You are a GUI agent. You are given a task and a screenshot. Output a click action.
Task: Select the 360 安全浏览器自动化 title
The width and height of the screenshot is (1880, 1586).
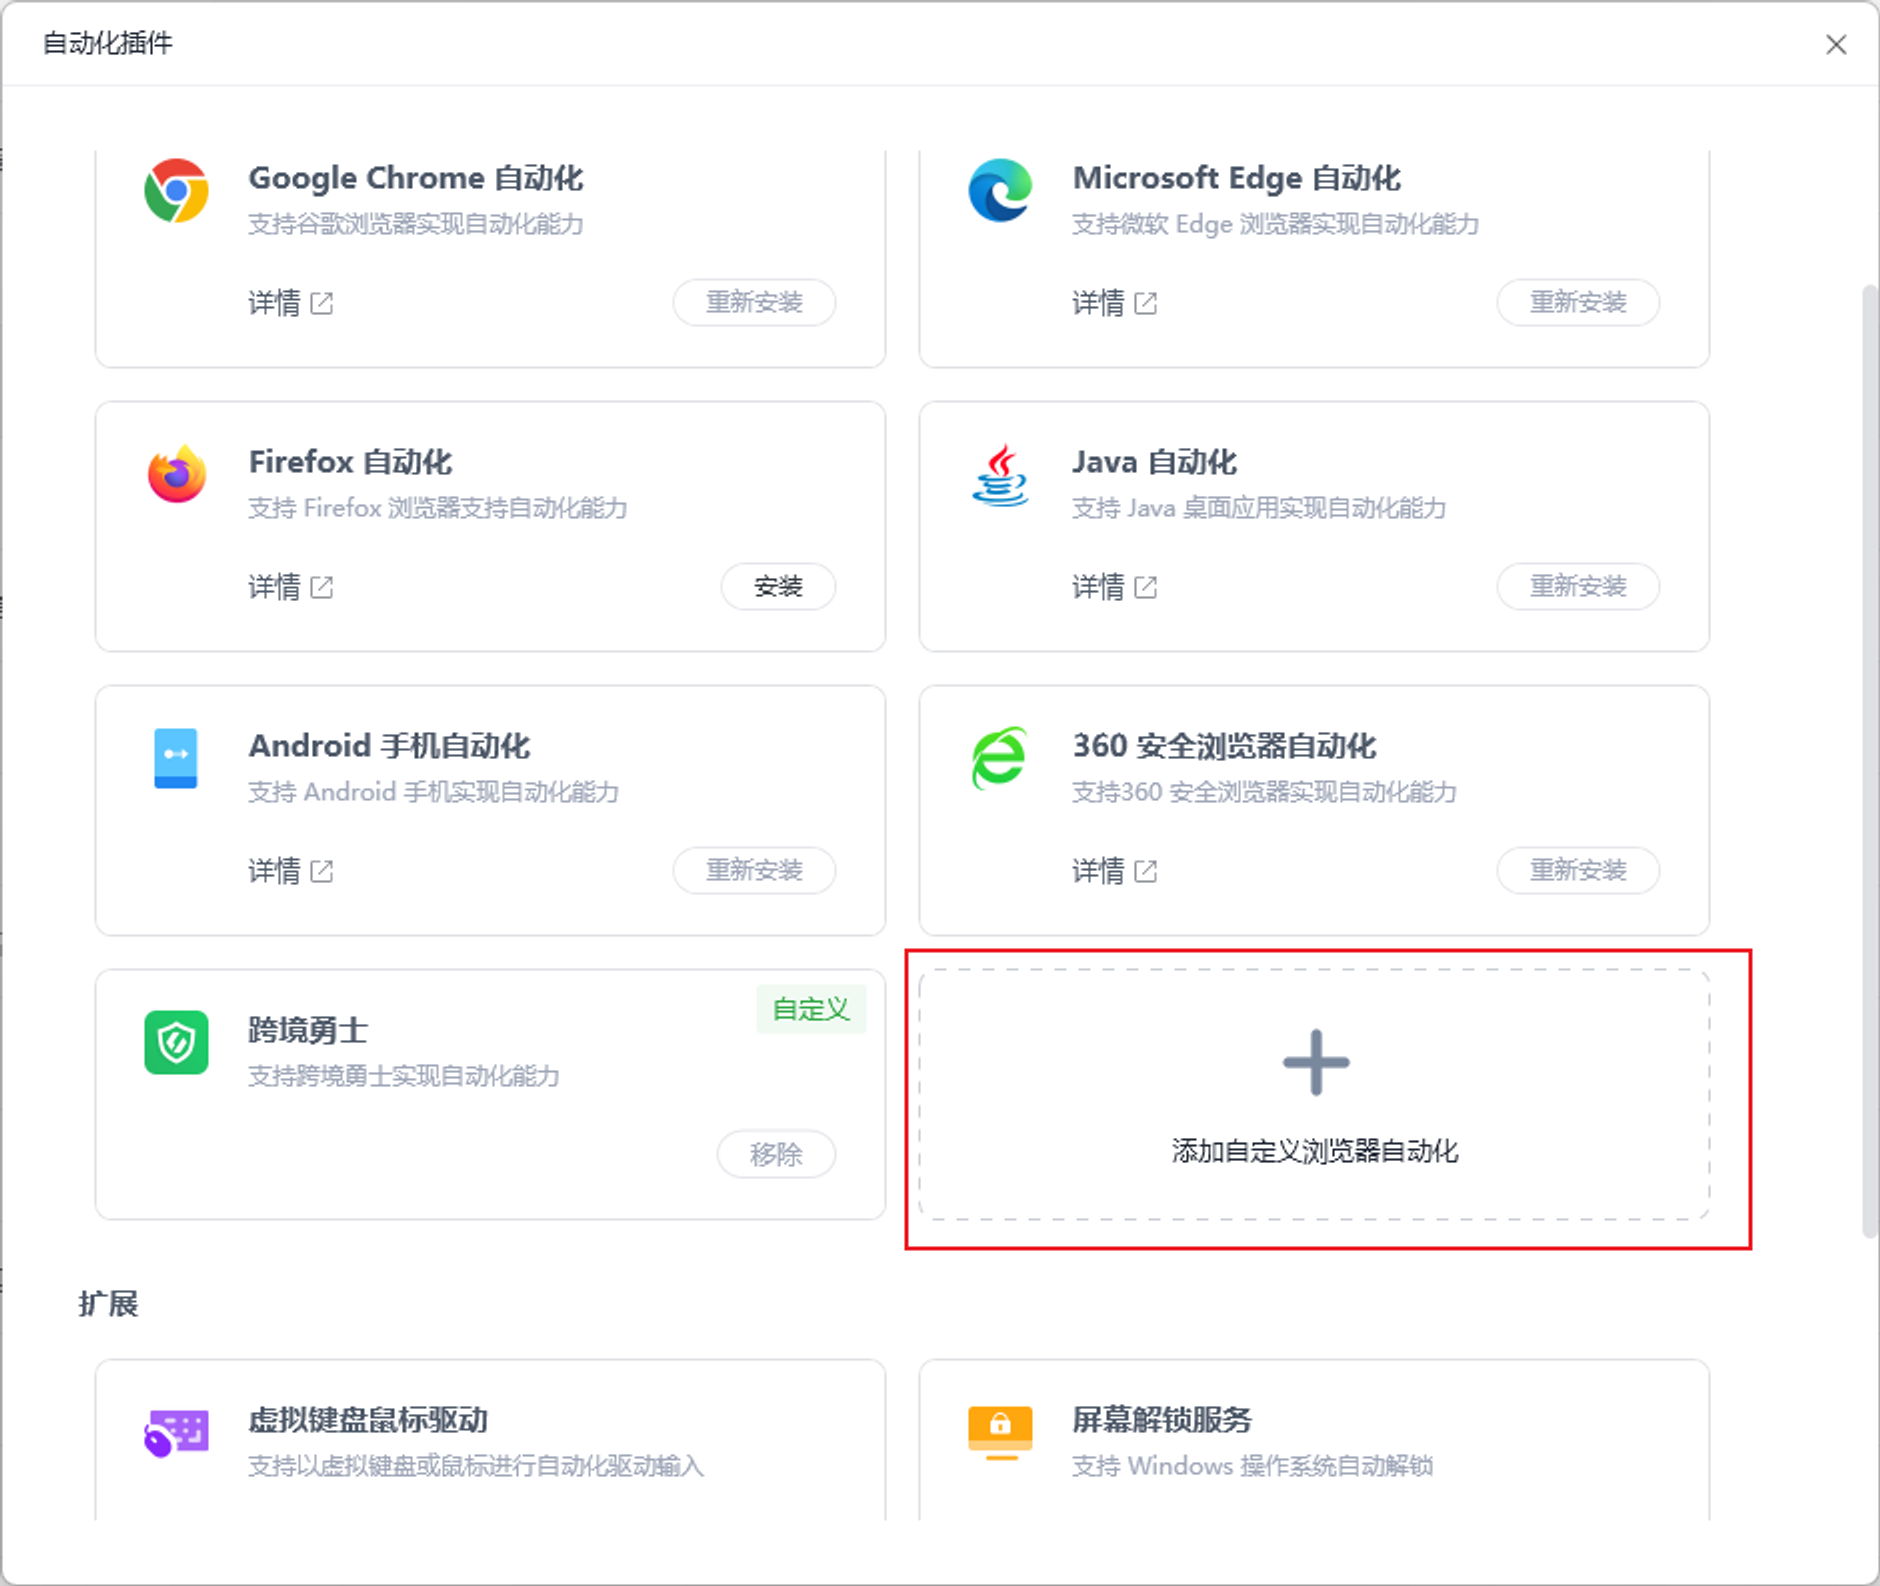1225,746
